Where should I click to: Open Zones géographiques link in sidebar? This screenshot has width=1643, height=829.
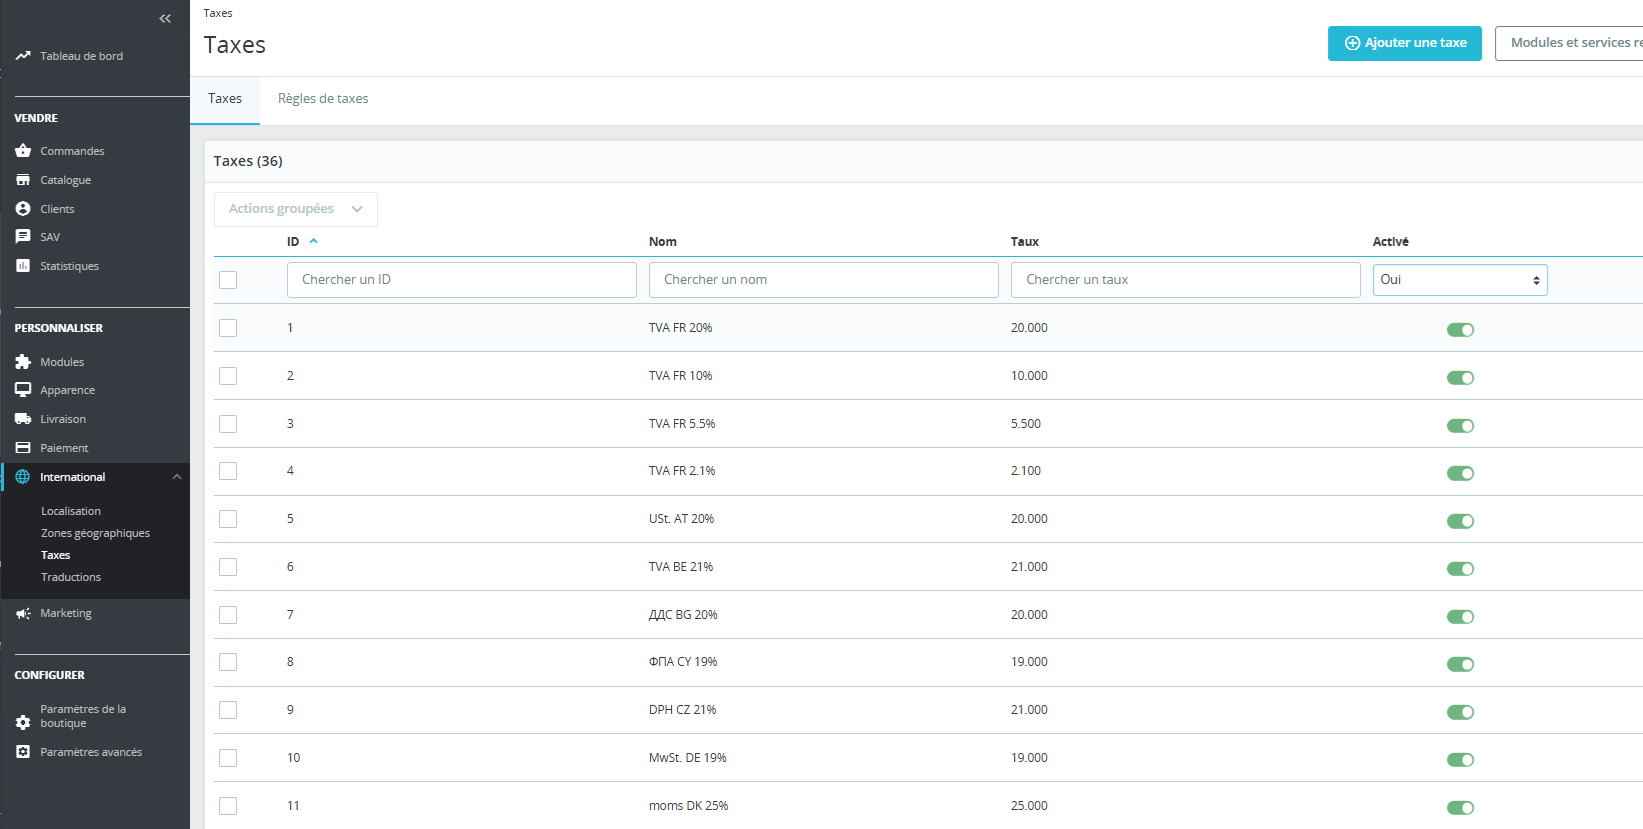(x=95, y=533)
